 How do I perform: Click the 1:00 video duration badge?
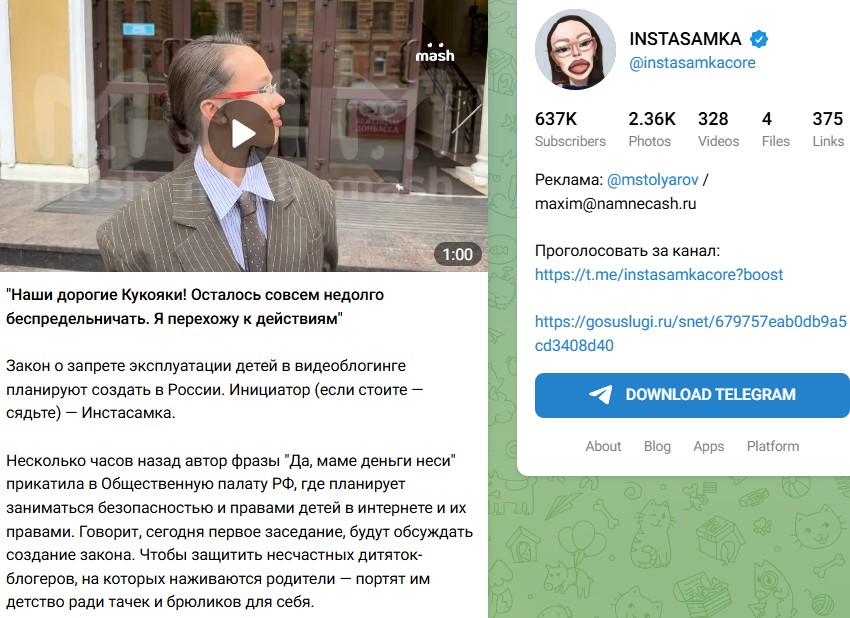[x=458, y=254]
